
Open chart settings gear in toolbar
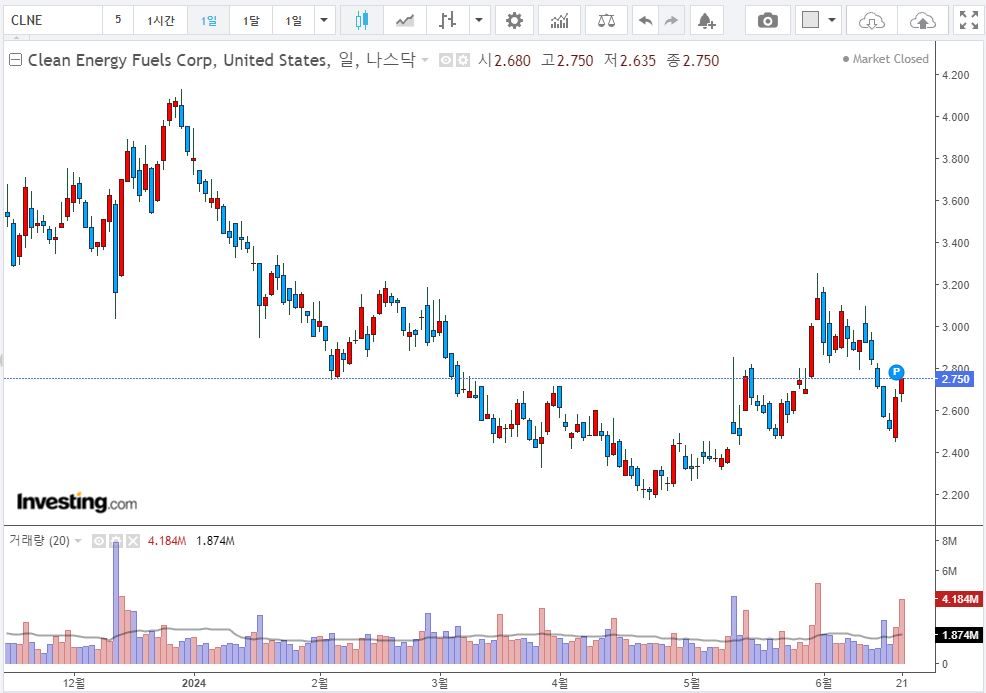coord(514,20)
